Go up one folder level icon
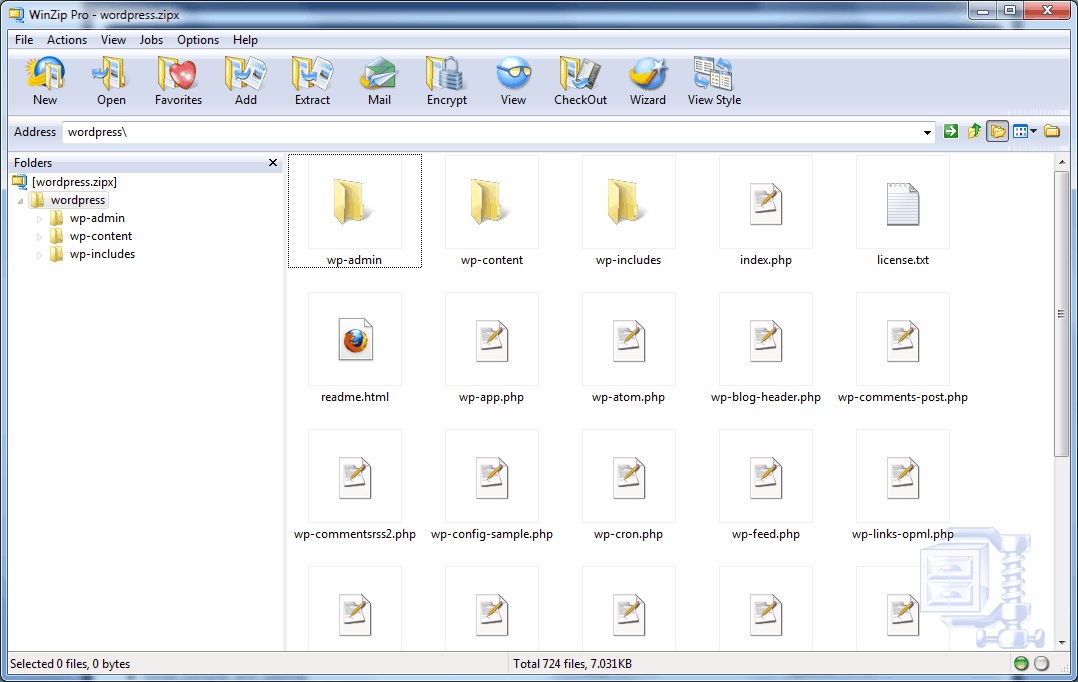1078x682 pixels. (974, 132)
